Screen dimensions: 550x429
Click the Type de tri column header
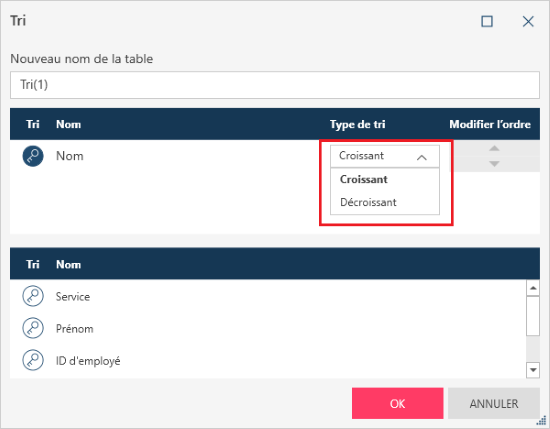(x=357, y=125)
